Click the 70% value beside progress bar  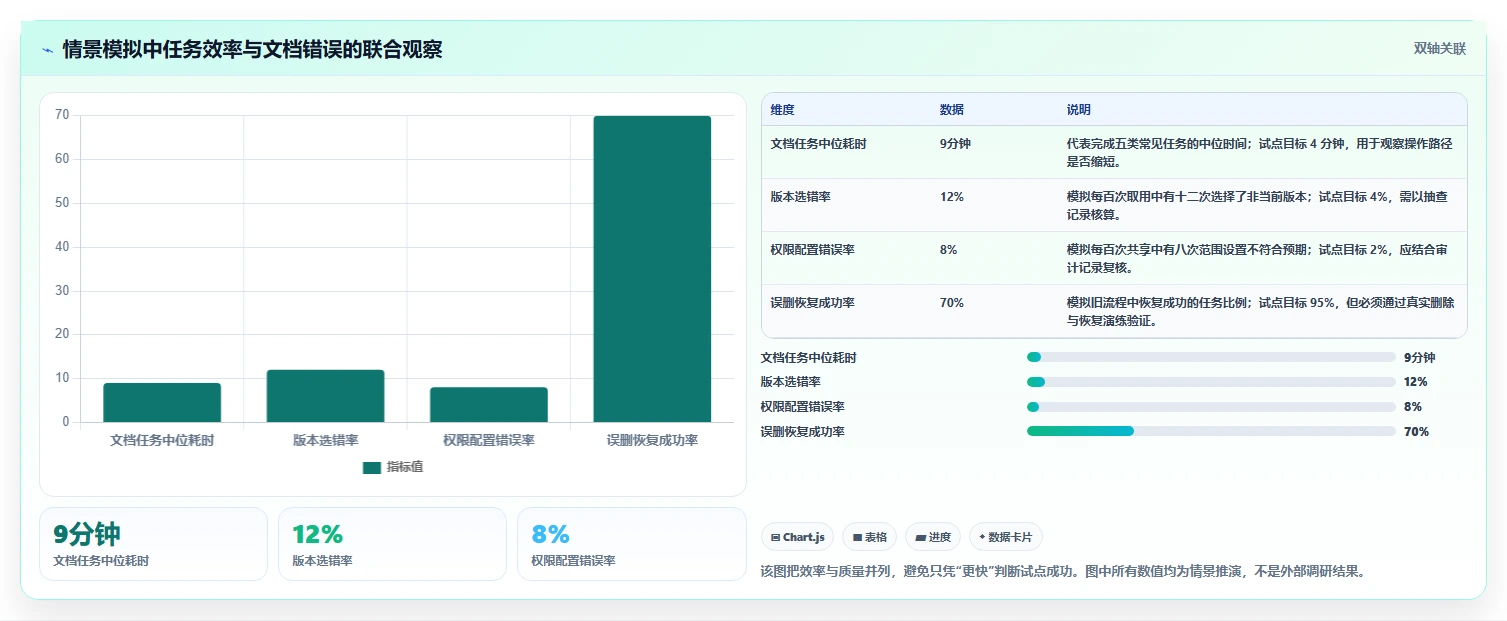1416,432
